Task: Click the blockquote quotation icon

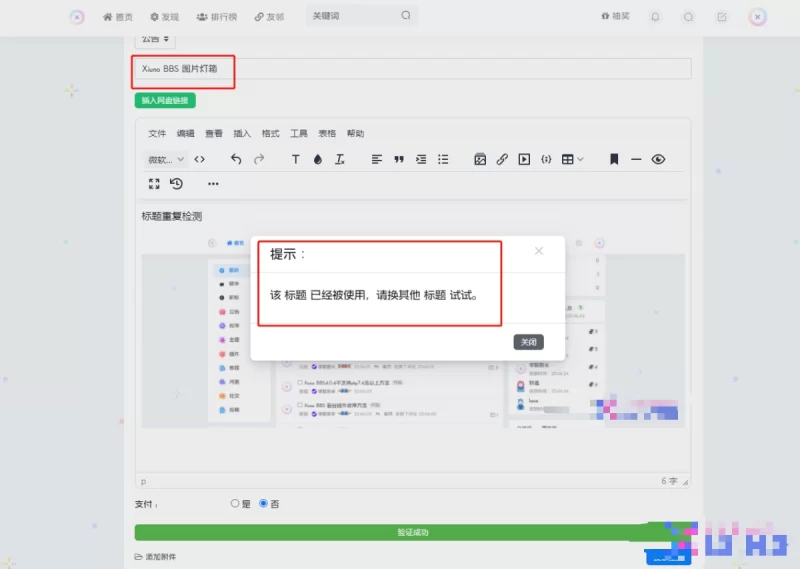Action: click(x=399, y=159)
